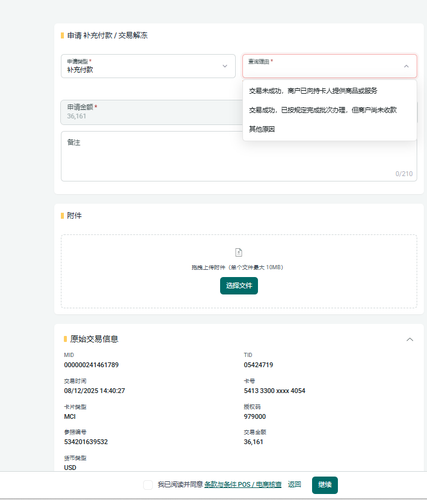Image resolution: width=427 pixels, height=500 pixels.
Task: Click the 申请金额 field showing 36,161
Action: (x=152, y=112)
